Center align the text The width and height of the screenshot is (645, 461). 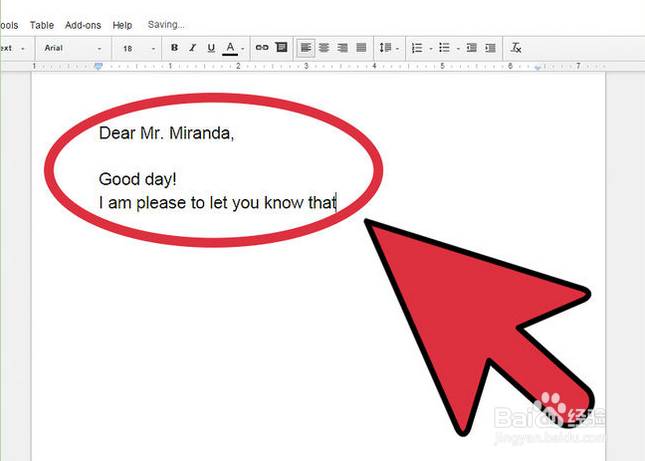324,48
